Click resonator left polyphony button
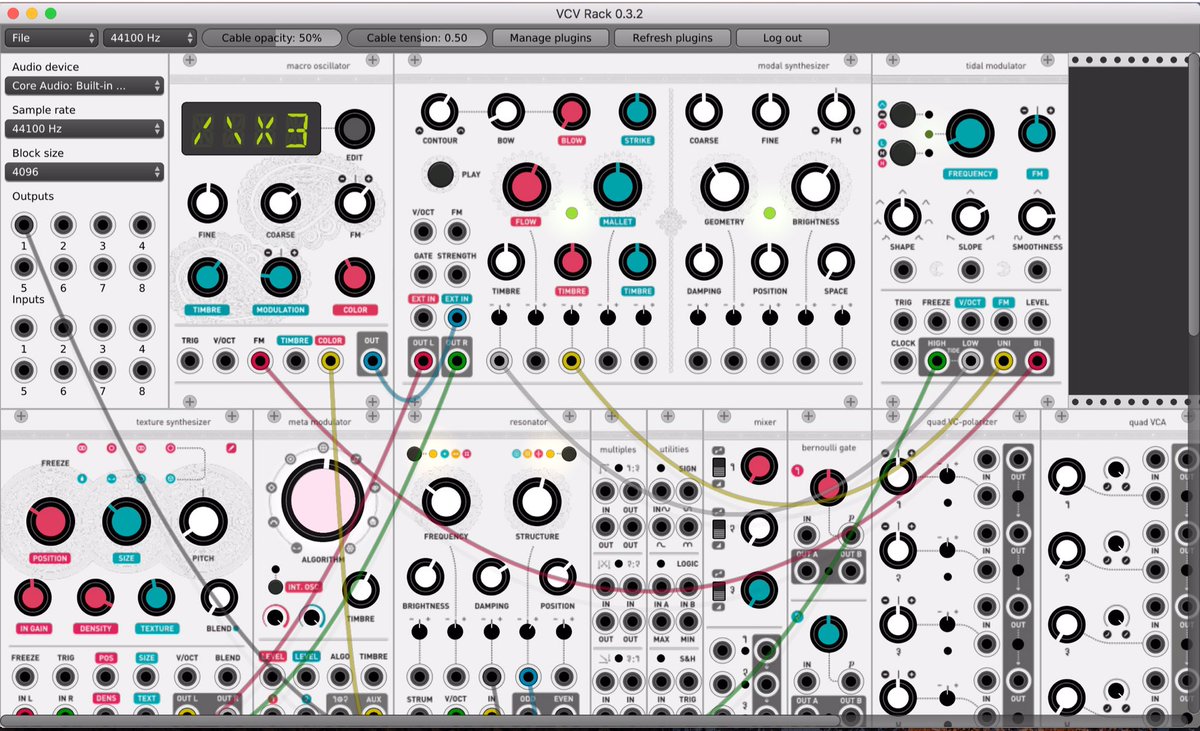Image resolution: width=1200 pixels, height=731 pixels. tap(414, 454)
